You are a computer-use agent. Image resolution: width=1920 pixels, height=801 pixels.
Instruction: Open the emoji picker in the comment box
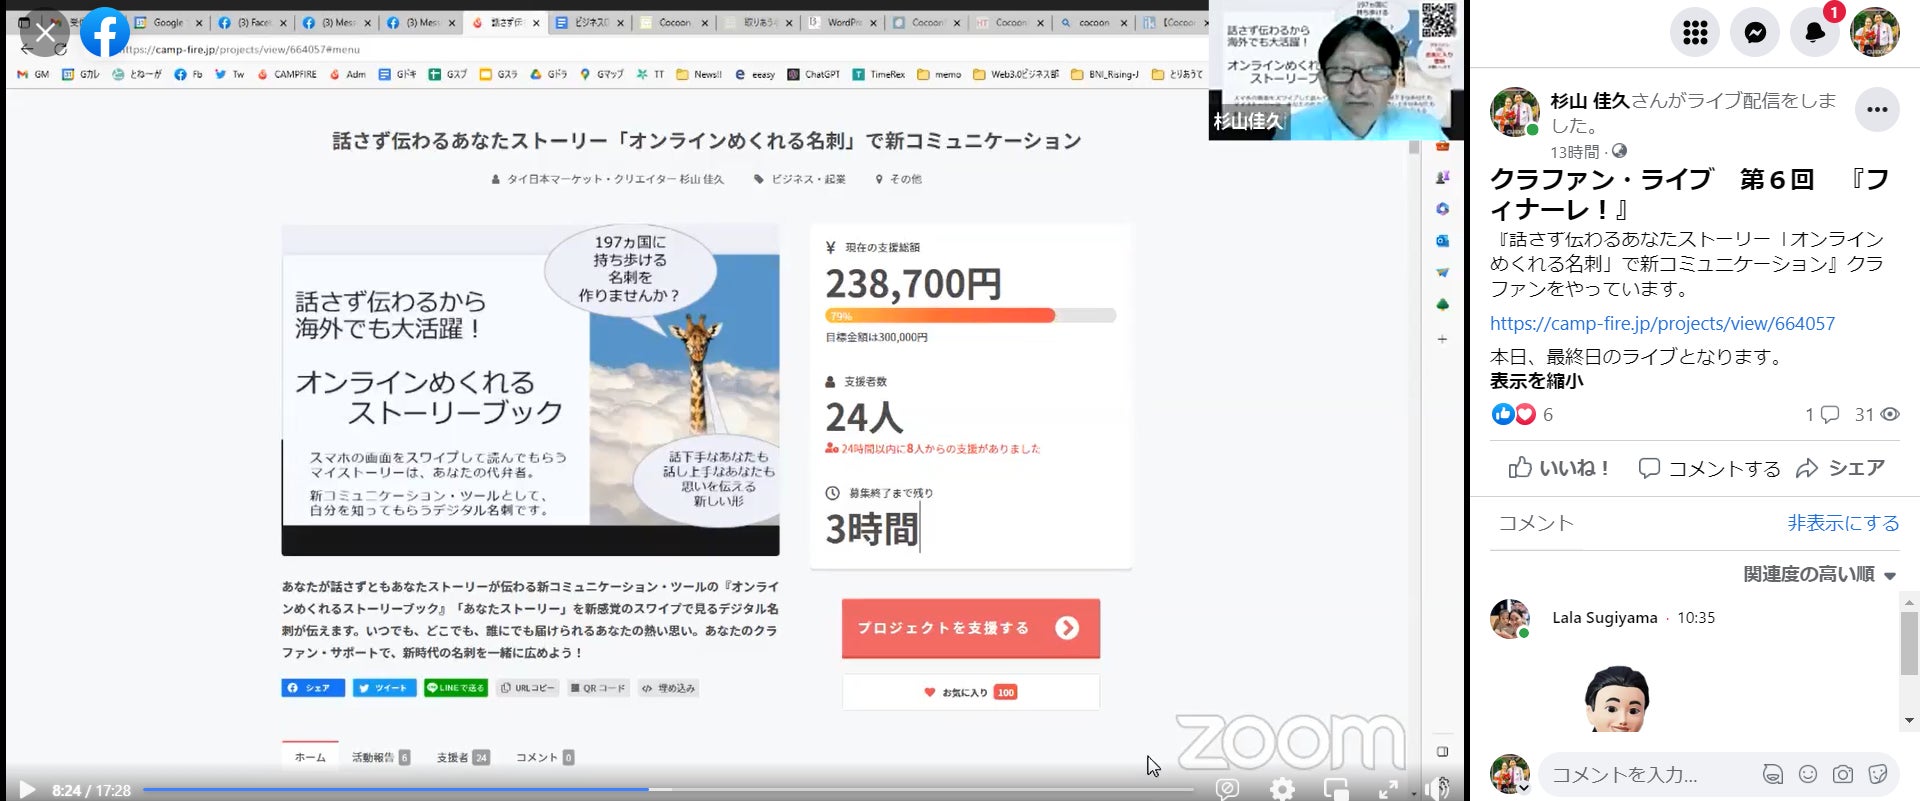click(1807, 774)
